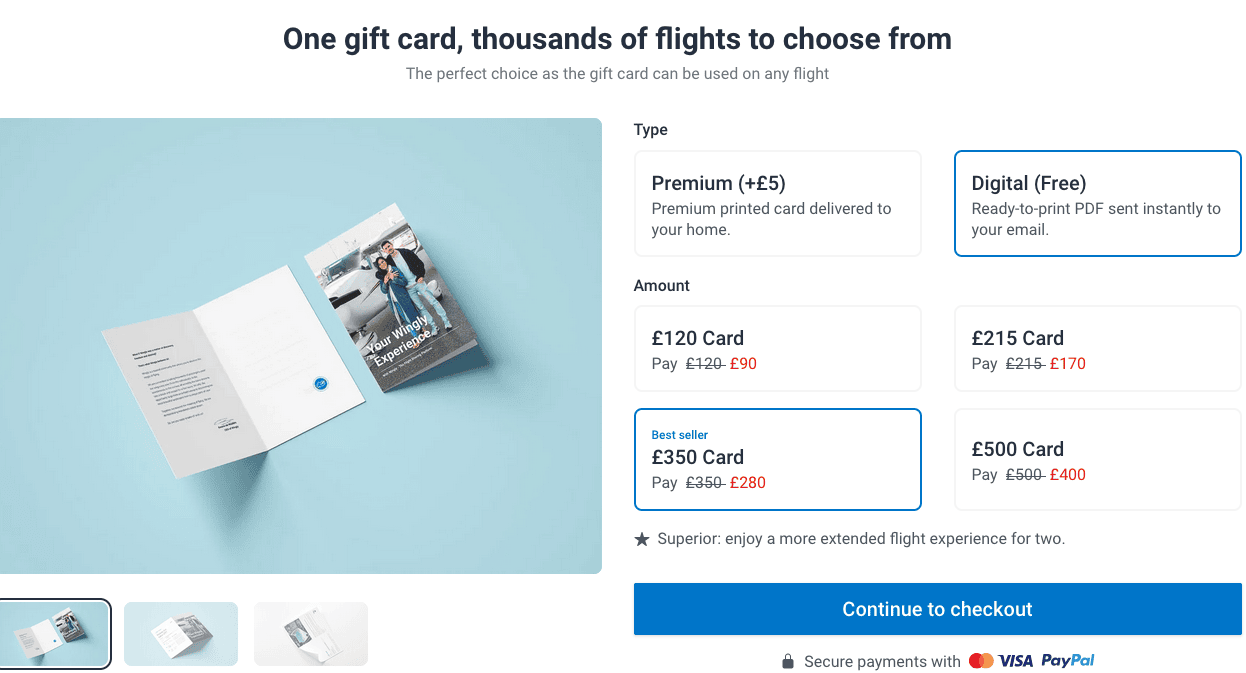
Task: Open the third gift card thumbnail
Action: [x=311, y=634]
